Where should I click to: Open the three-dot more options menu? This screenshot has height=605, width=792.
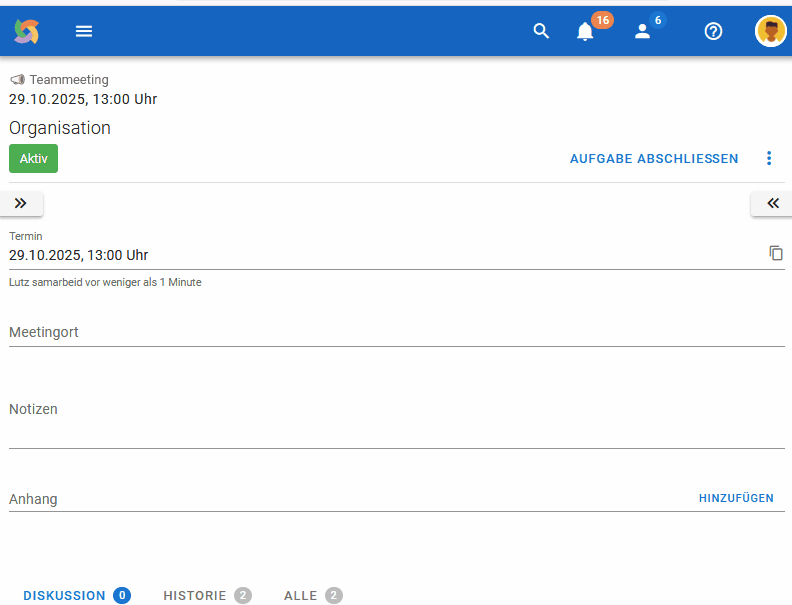[769, 158]
